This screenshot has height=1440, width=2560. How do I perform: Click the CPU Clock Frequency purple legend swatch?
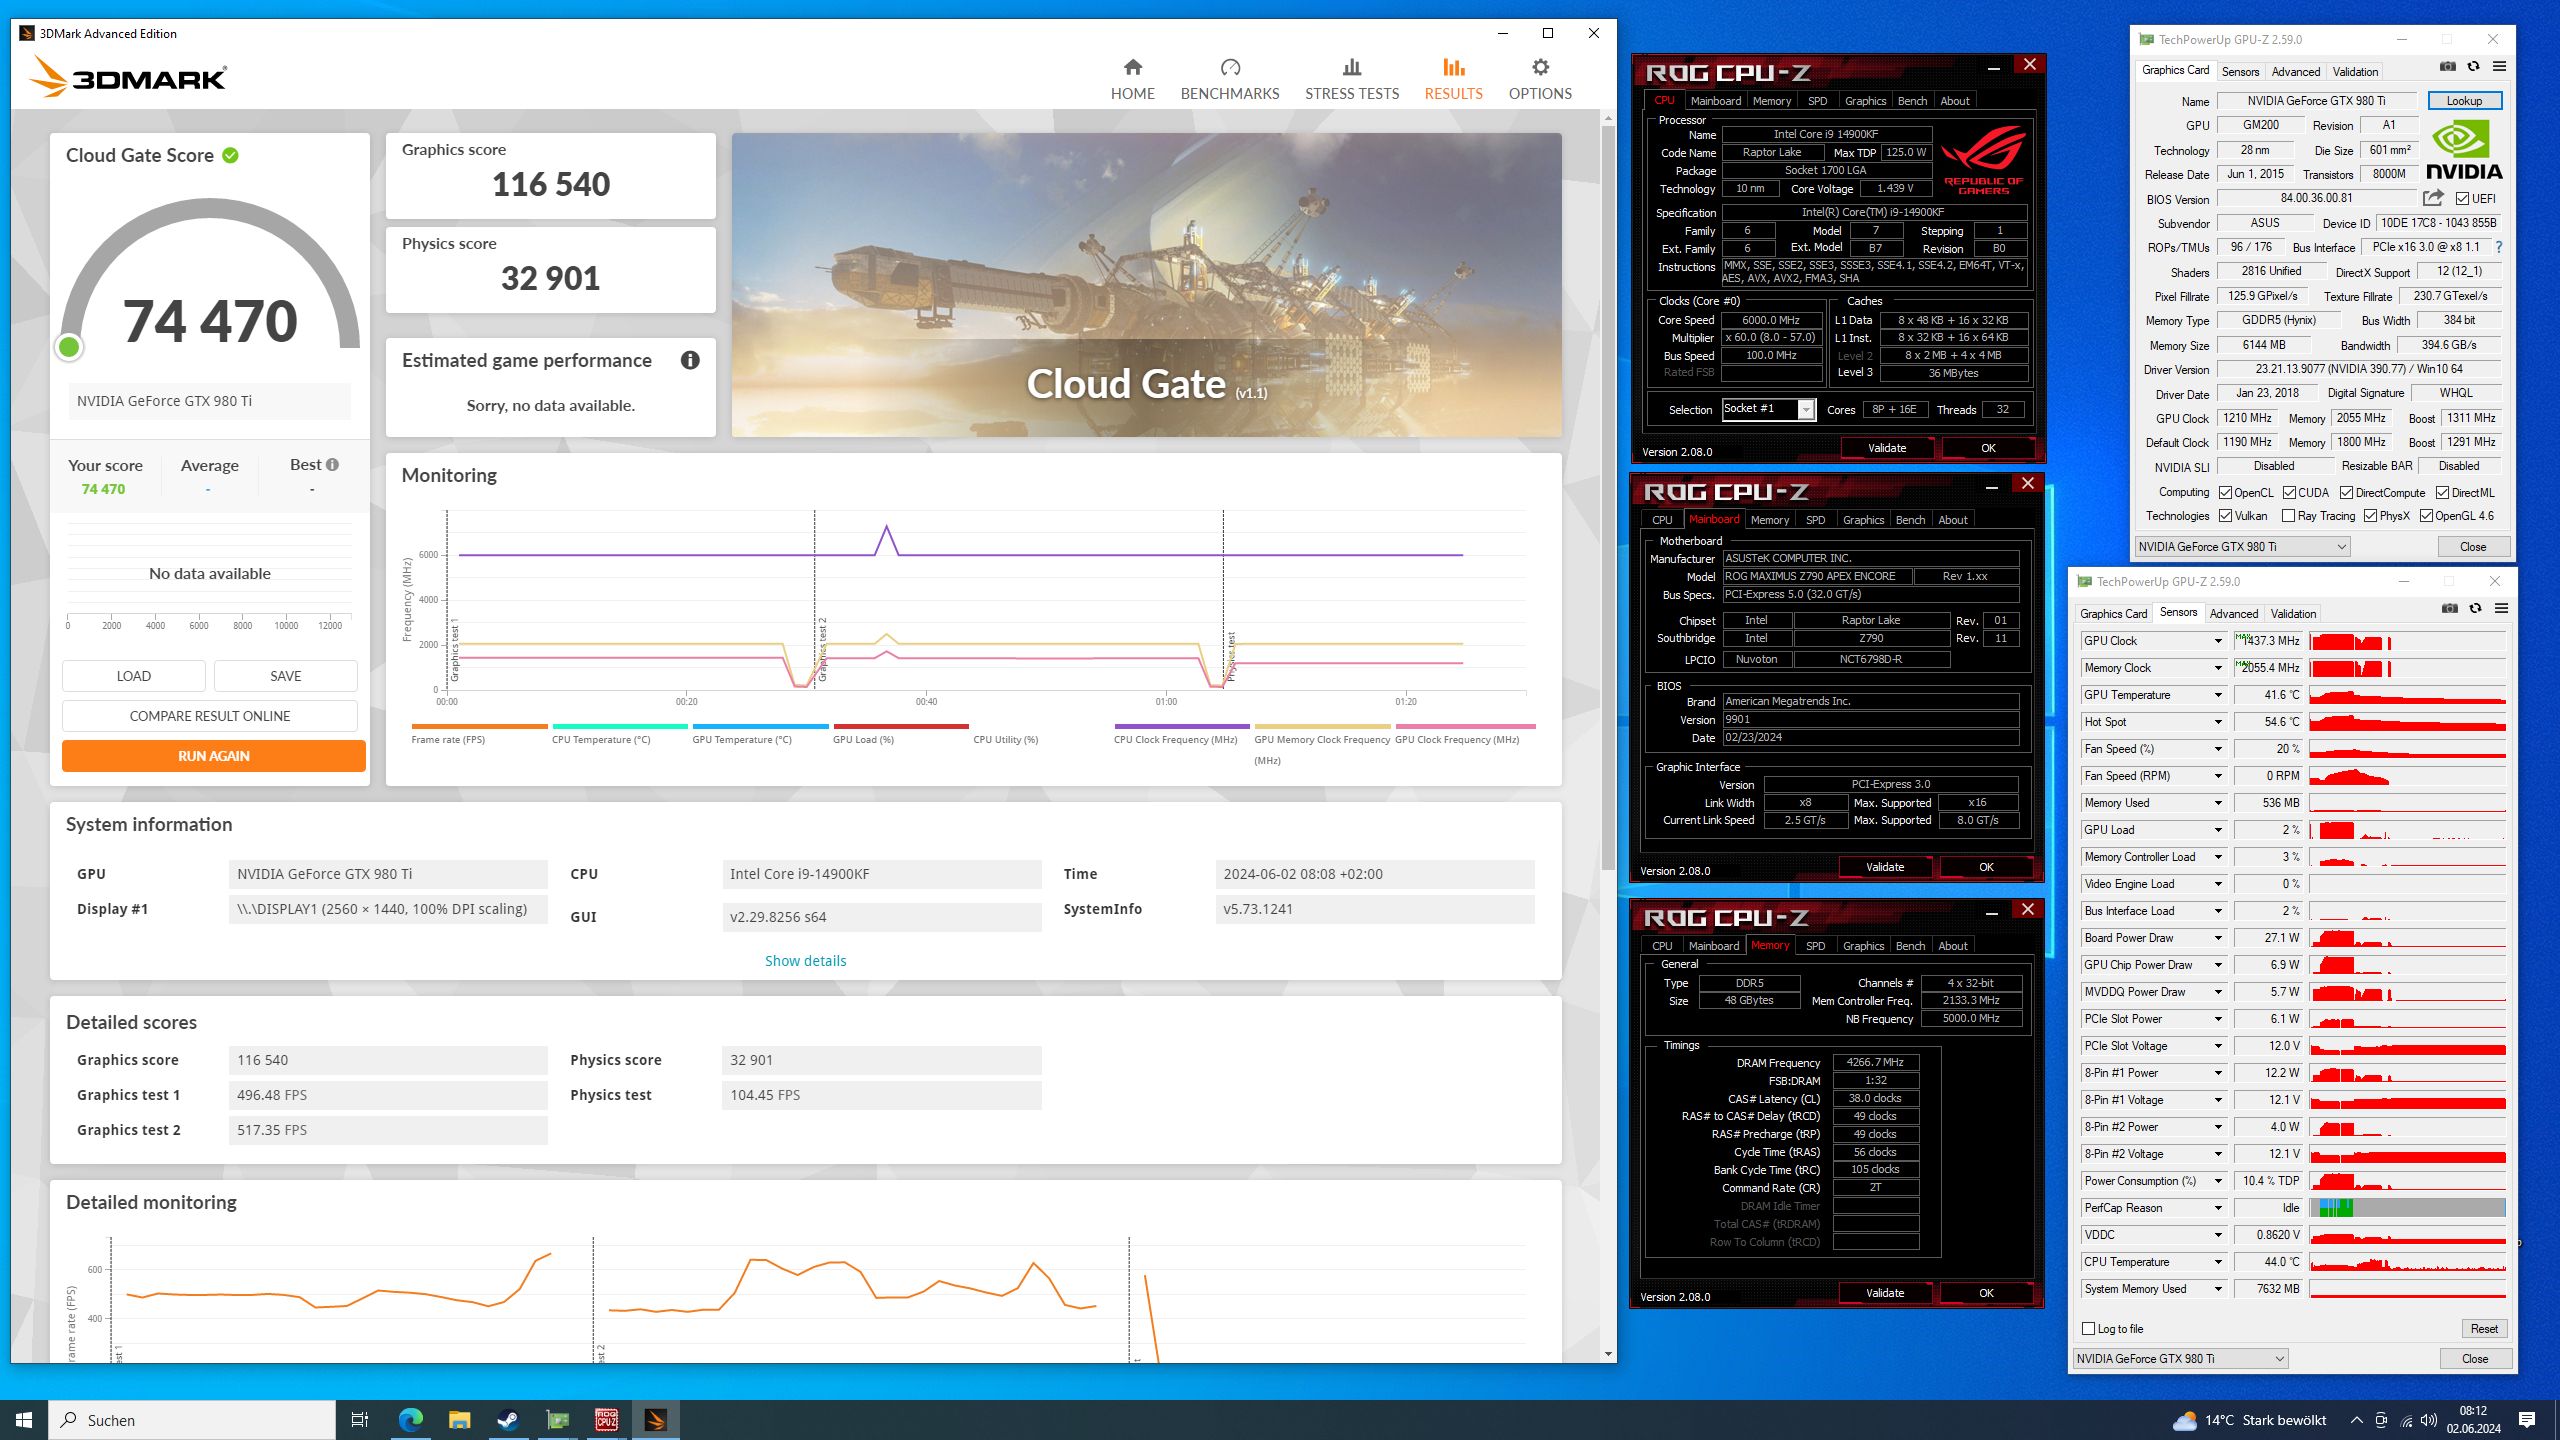pos(1182,726)
